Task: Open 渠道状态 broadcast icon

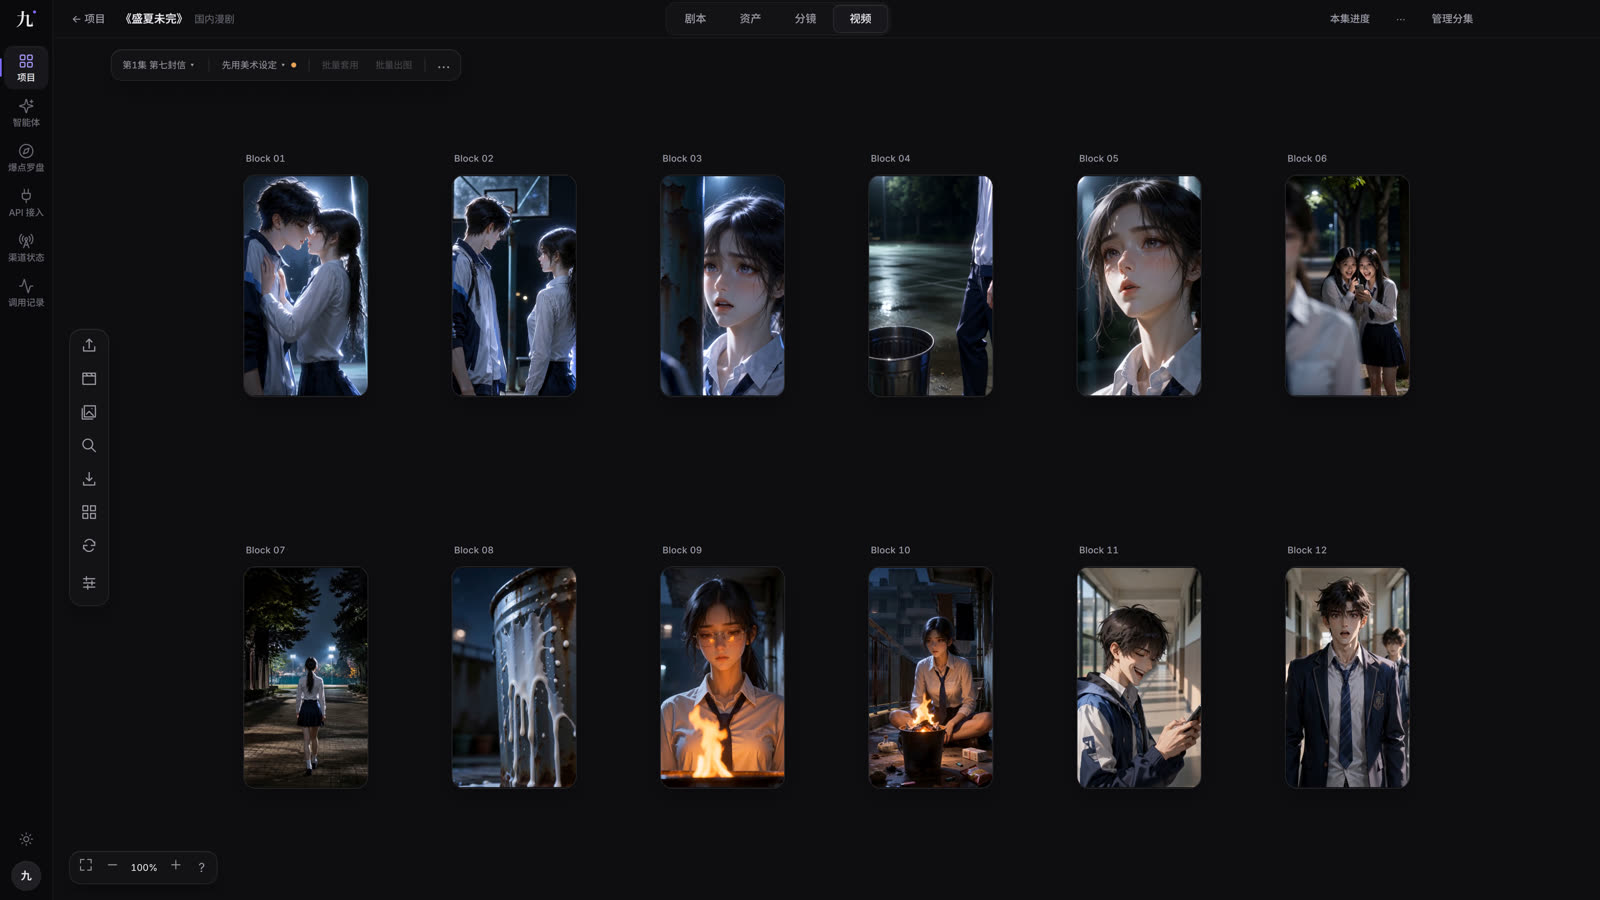Action: point(26,248)
